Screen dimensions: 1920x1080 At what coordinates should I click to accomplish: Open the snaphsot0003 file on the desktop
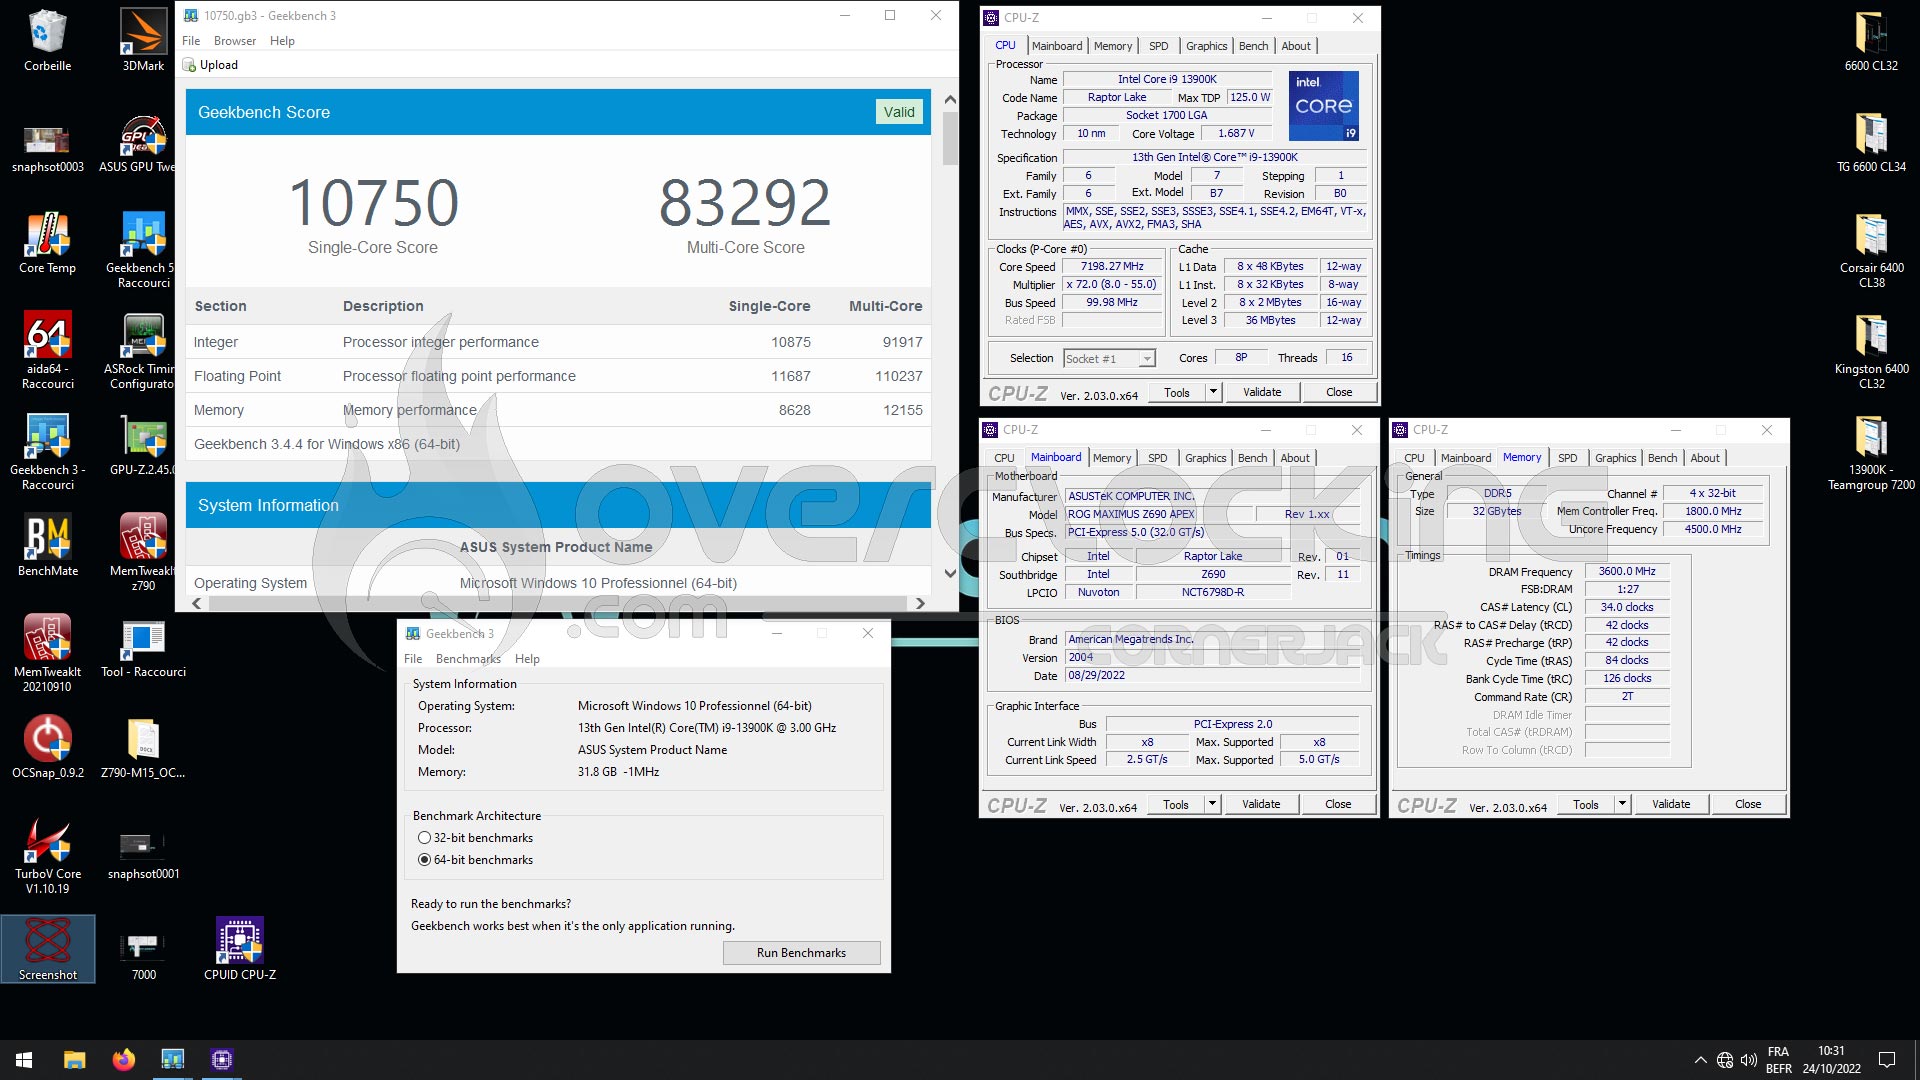tap(47, 148)
